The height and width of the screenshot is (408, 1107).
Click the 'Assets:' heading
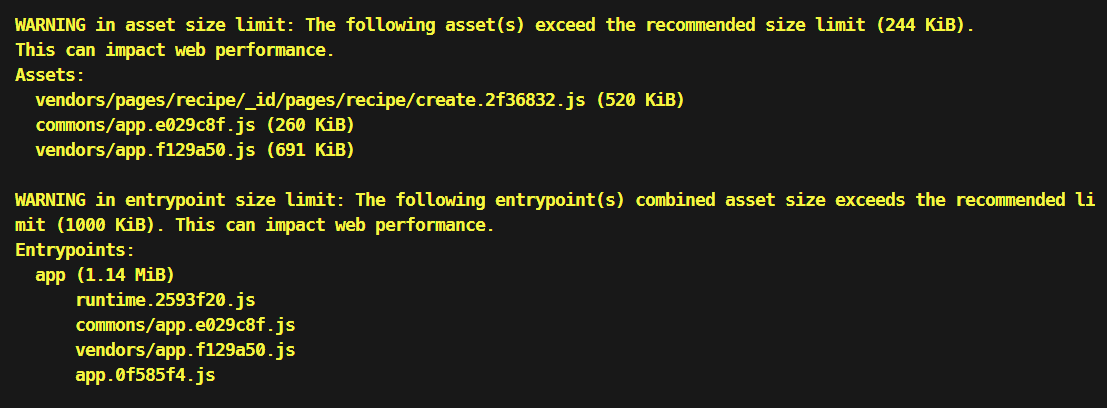50,74
